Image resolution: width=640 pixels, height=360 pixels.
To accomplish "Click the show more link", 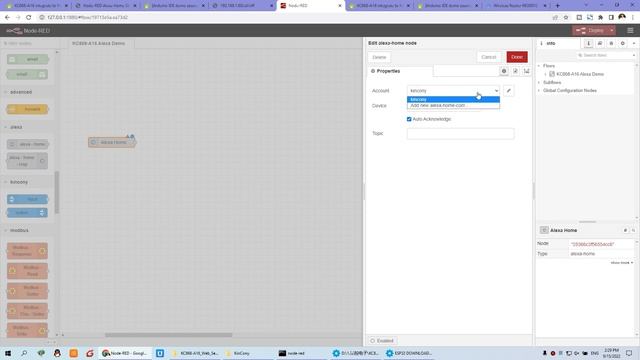I will [x=622, y=263].
